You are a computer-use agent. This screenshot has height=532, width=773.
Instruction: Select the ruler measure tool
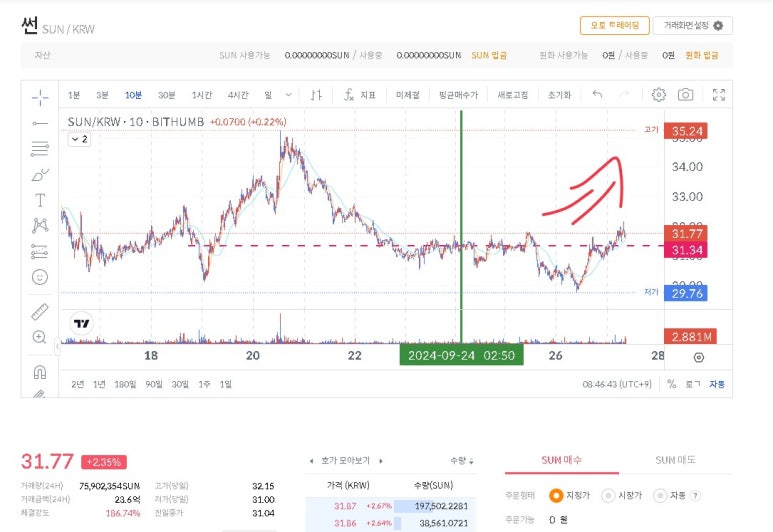point(40,312)
